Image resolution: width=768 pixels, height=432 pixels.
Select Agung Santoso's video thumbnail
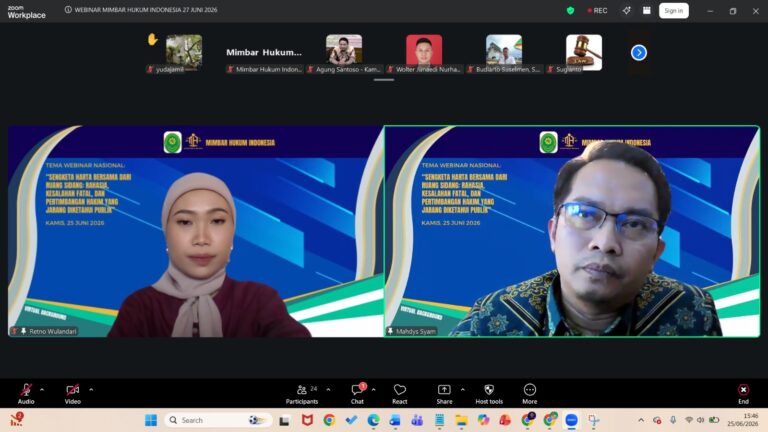[344, 49]
